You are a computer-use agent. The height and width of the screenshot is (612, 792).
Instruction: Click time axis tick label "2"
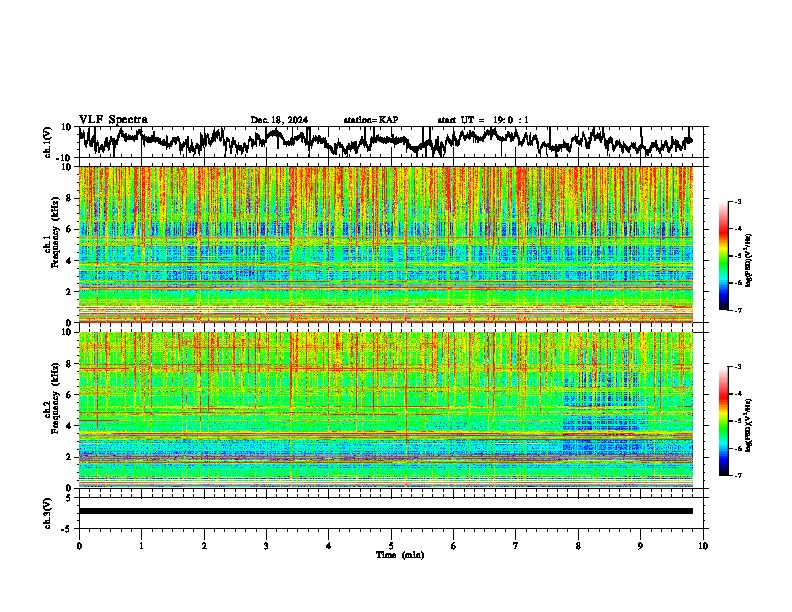pyautogui.click(x=204, y=546)
